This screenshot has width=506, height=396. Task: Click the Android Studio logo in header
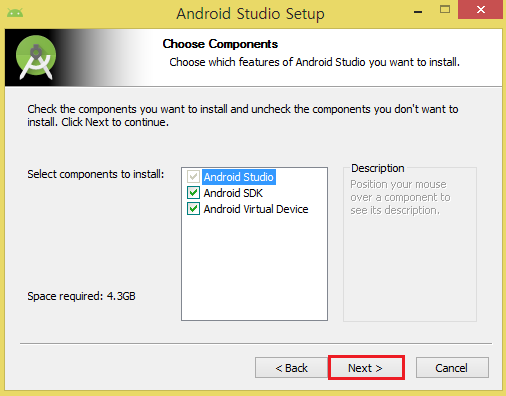(x=36, y=57)
